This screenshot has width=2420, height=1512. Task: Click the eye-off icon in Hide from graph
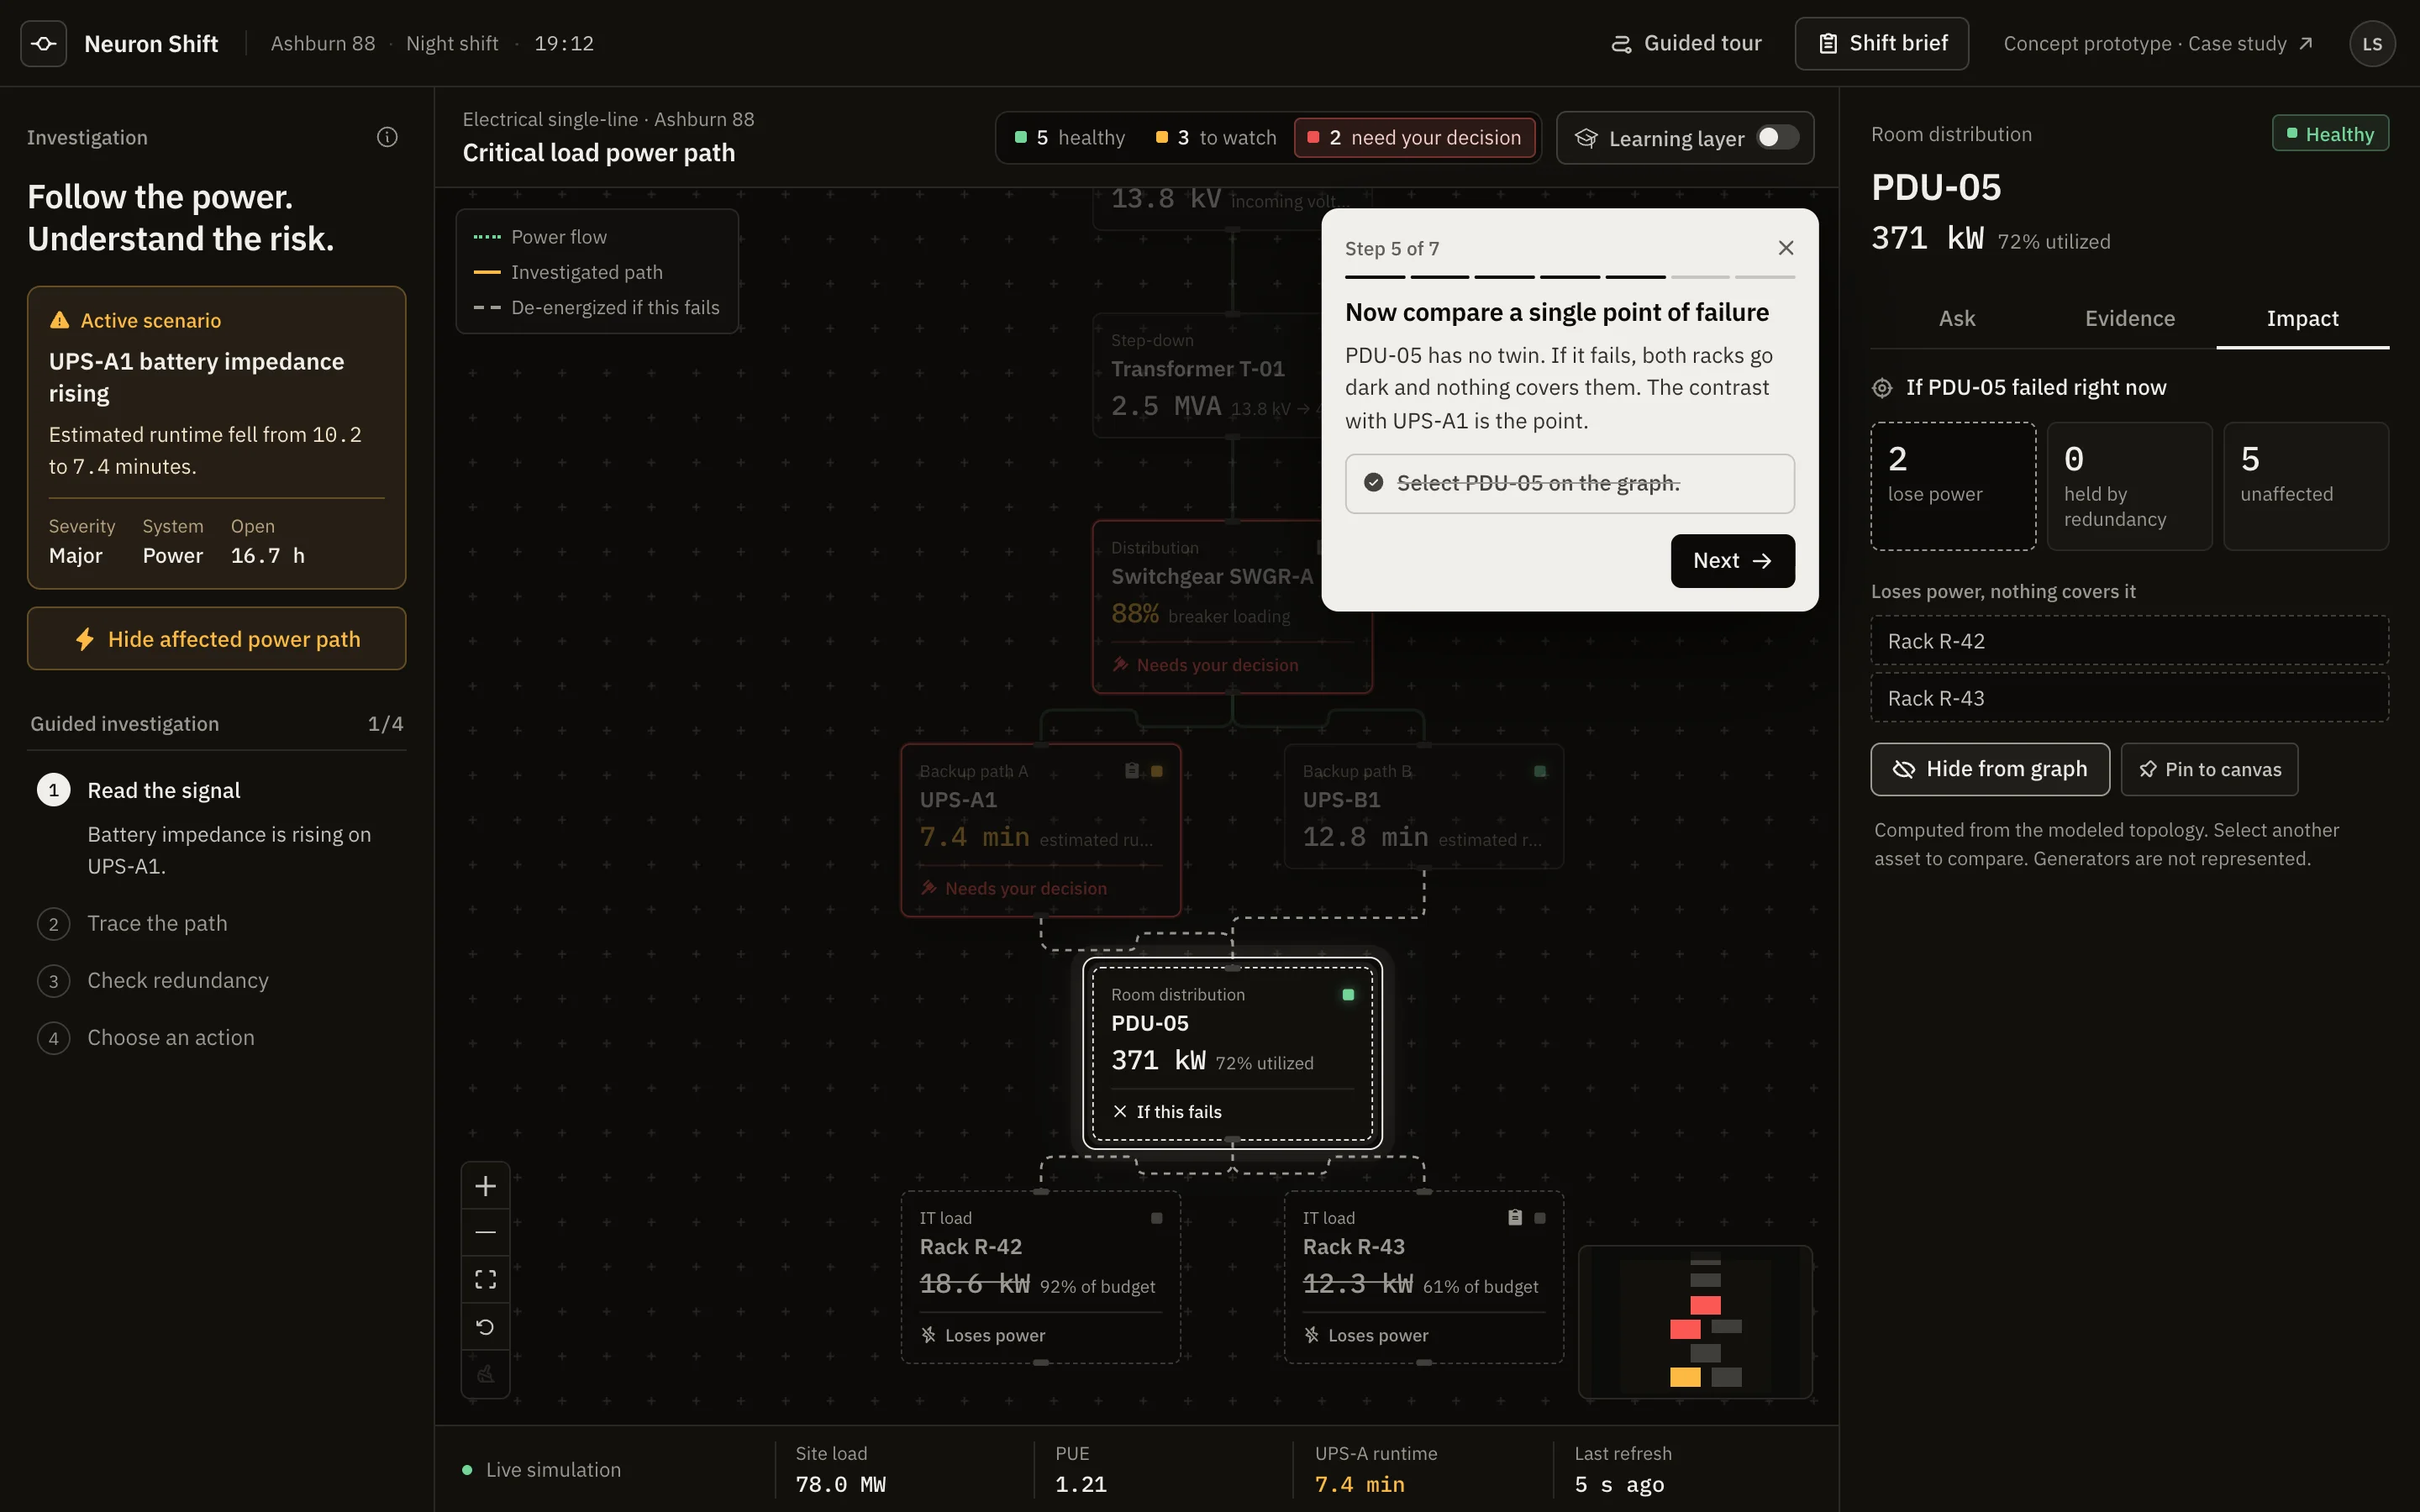click(x=1904, y=769)
